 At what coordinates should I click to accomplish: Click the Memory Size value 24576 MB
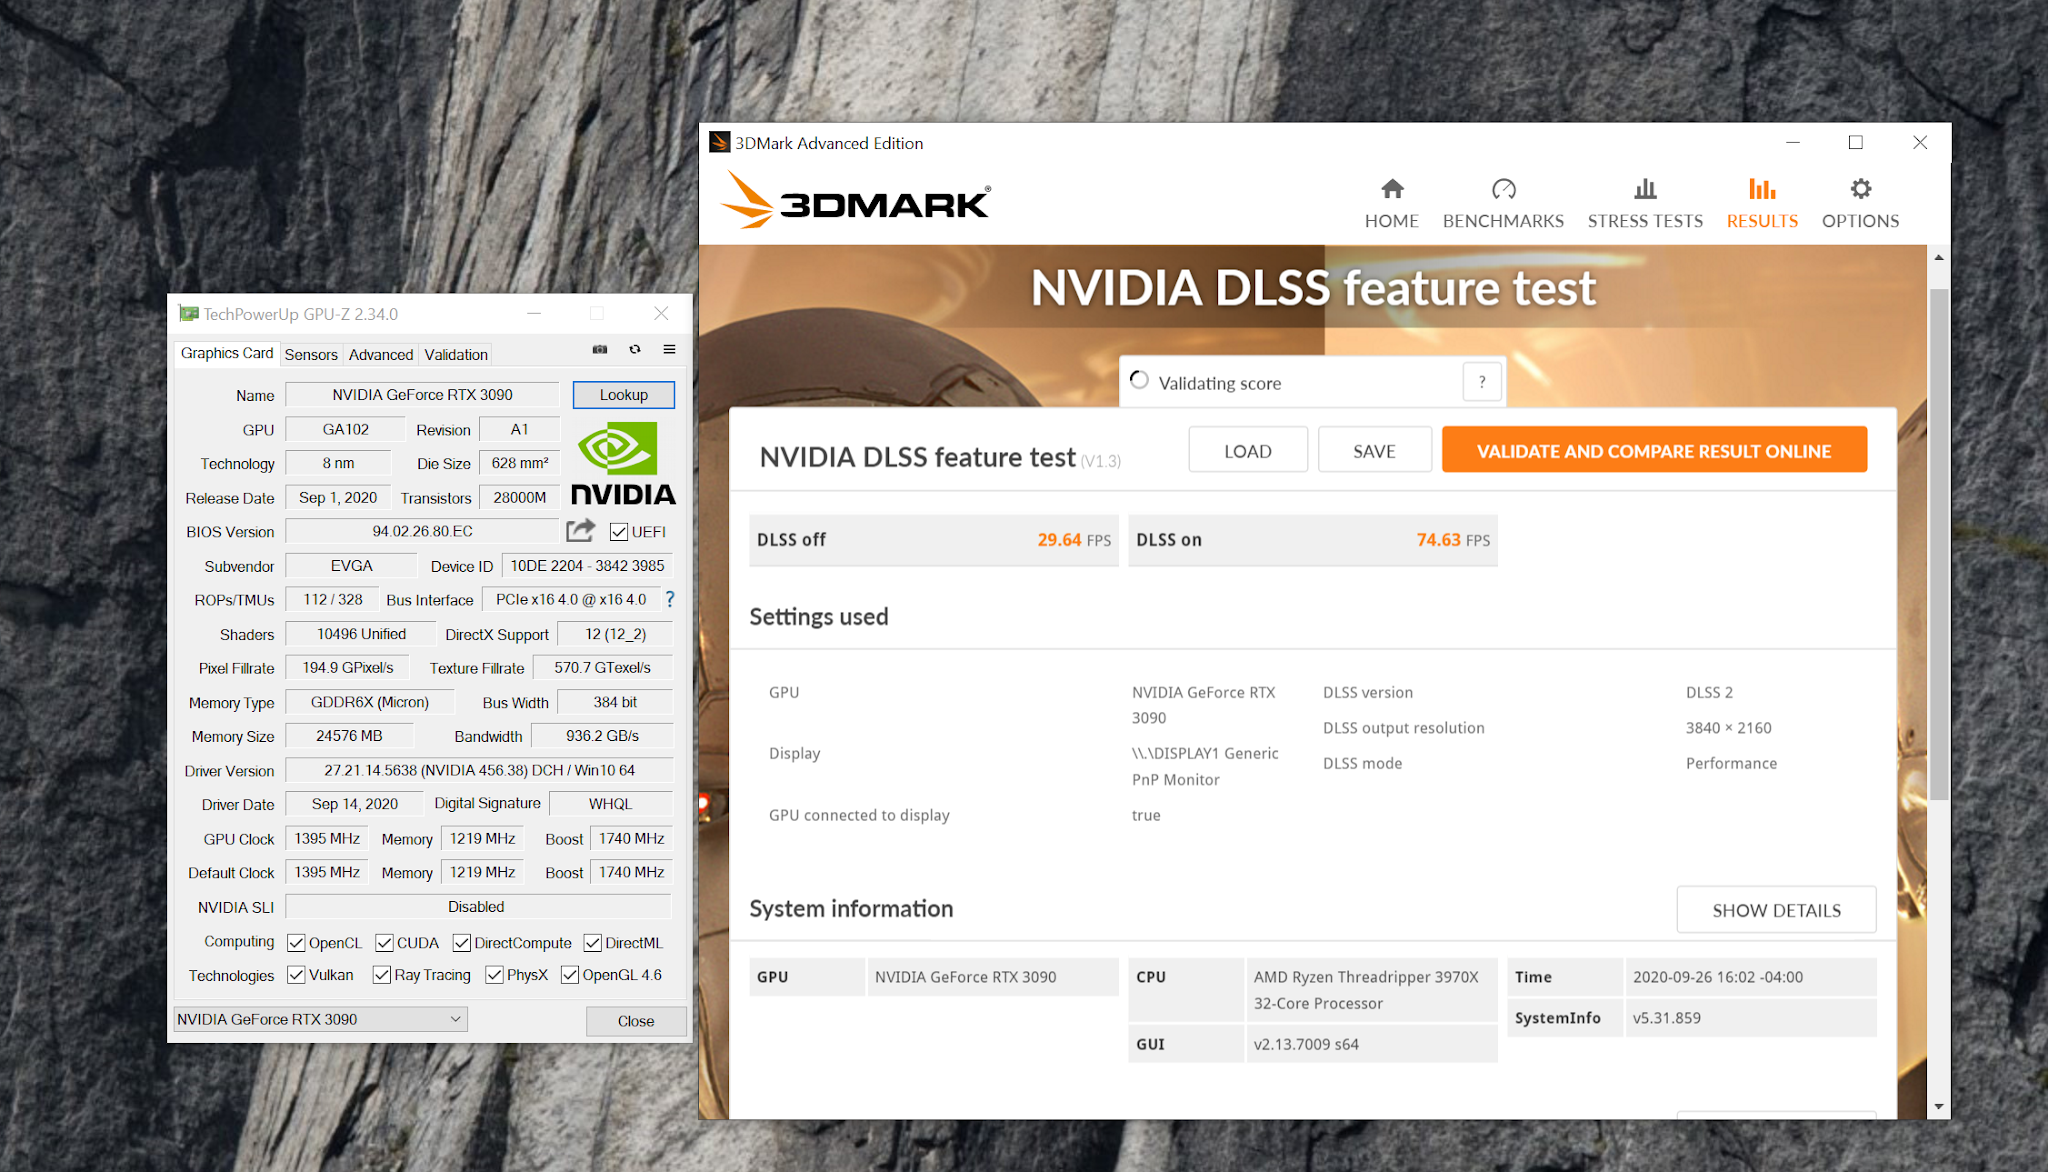[x=349, y=736]
